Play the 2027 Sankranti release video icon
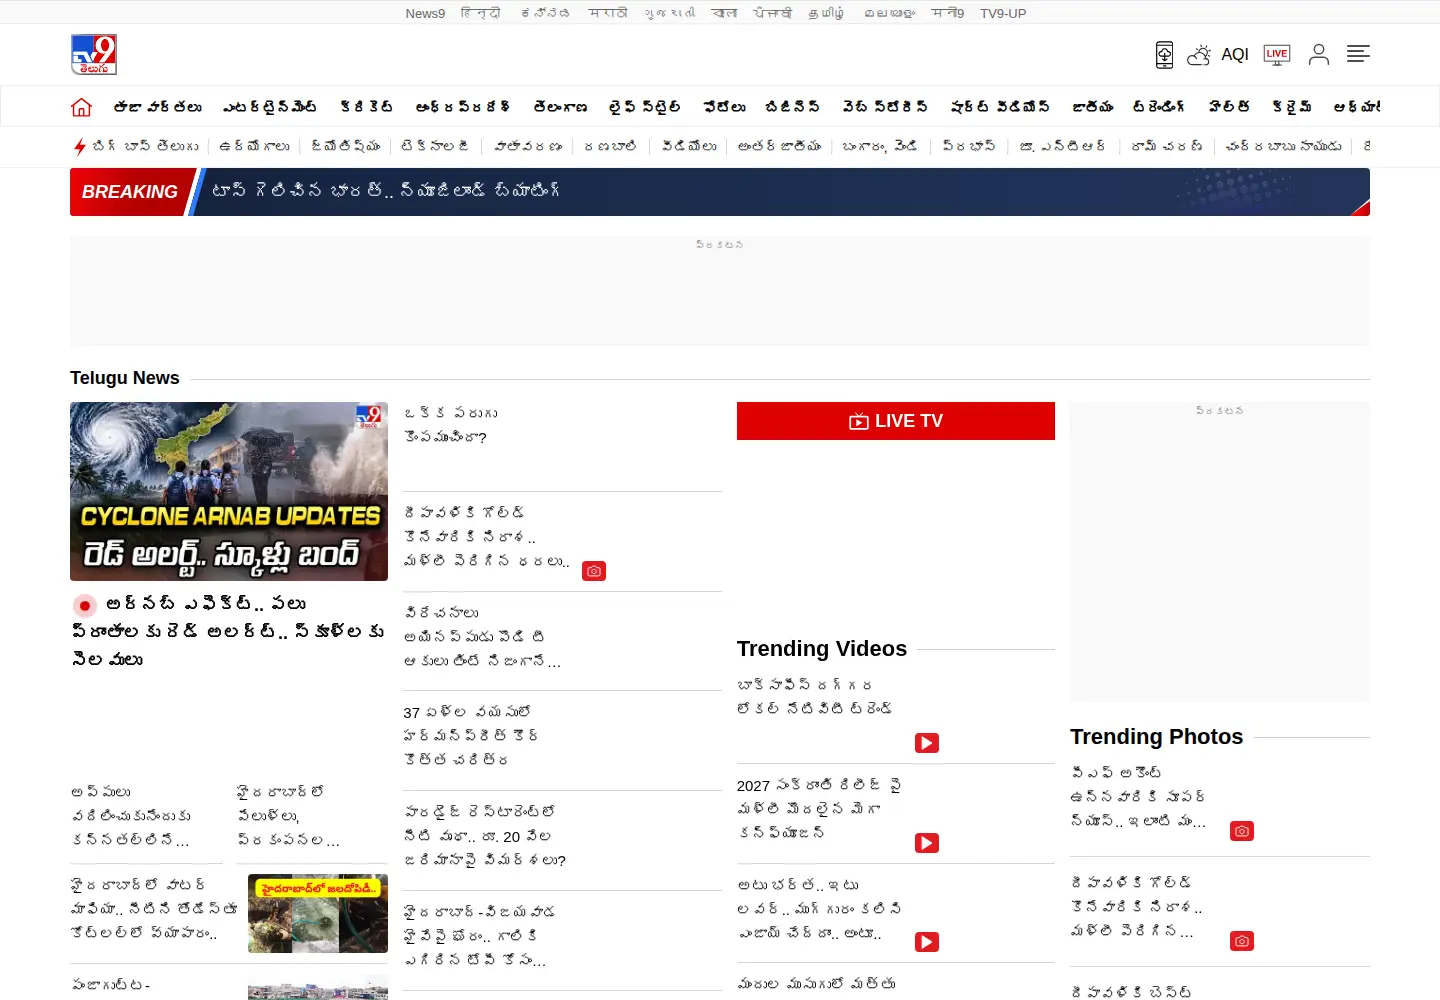 927,843
